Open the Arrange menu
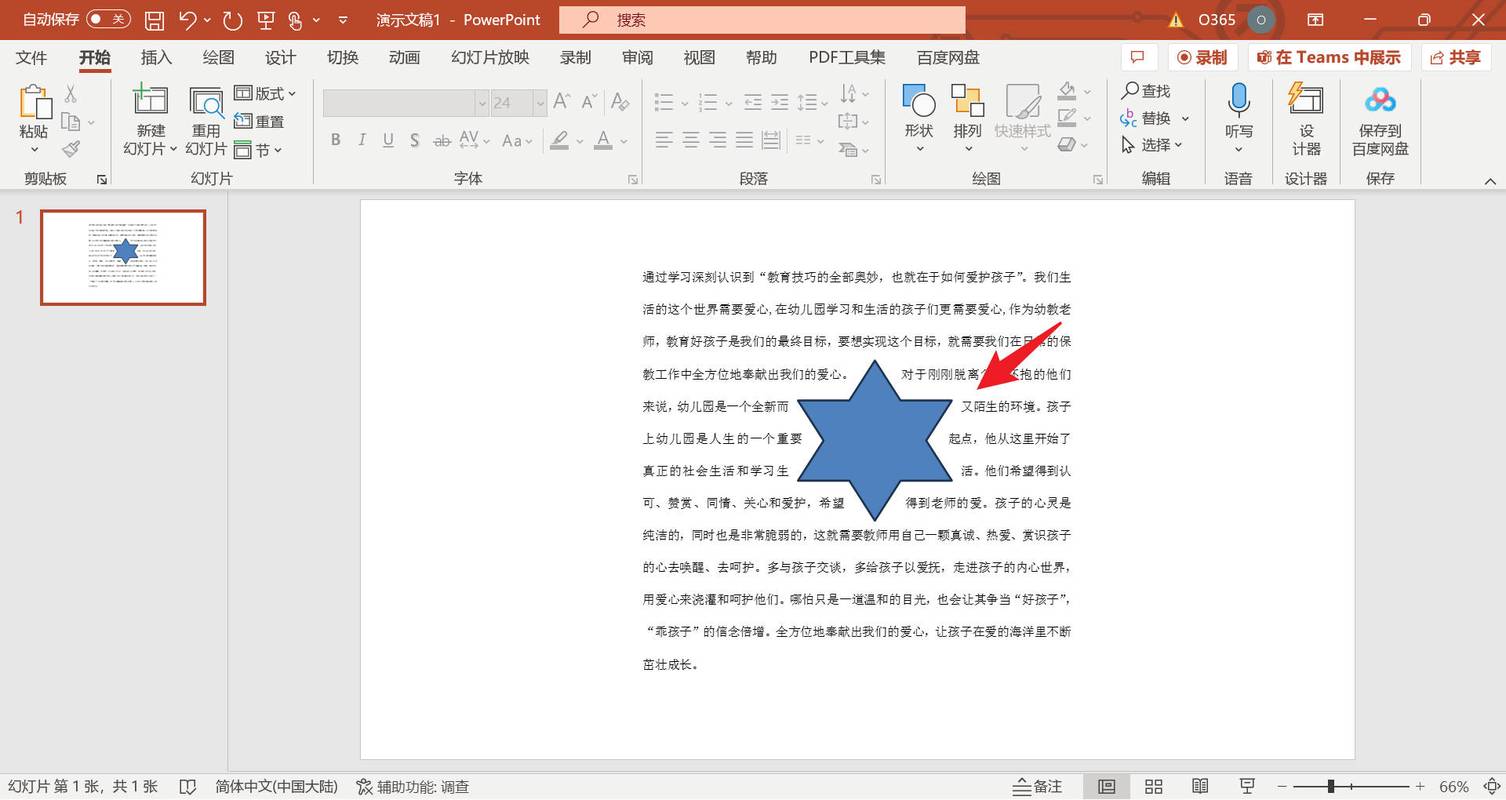The height and width of the screenshot is (800, 1506). pyautogui.click(x=967, y=118)
